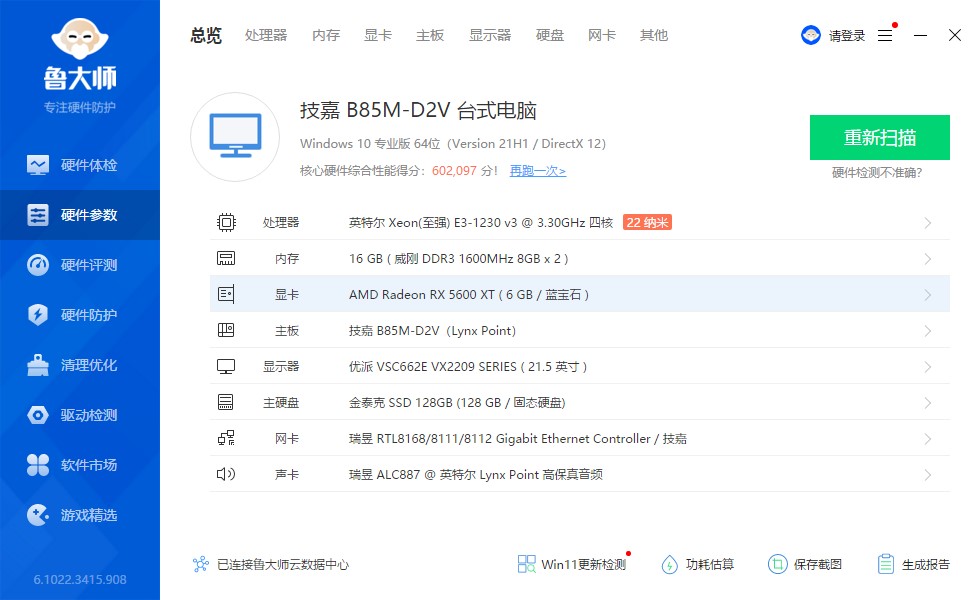980x600 pixels.
Task: Expand 主硬盘 row chevron
Action: (928, 402)
